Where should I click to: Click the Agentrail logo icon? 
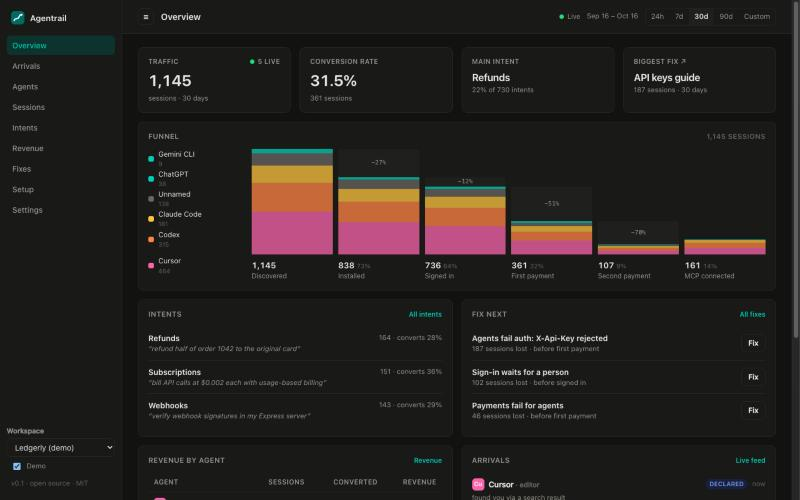[18, 18]
